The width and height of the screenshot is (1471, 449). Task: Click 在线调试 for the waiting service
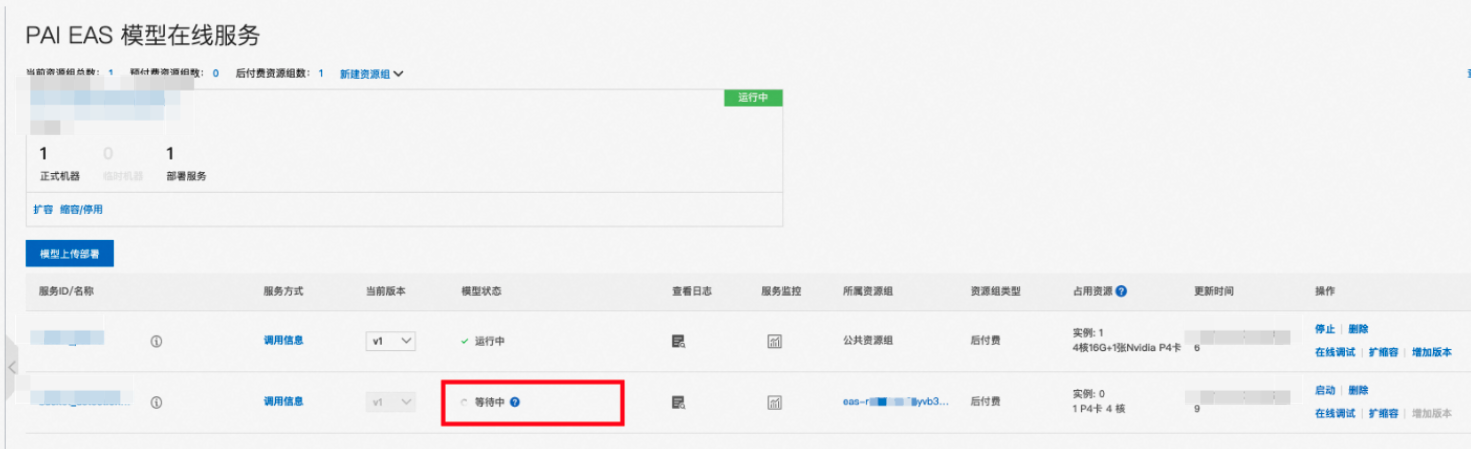point(1334,413)
